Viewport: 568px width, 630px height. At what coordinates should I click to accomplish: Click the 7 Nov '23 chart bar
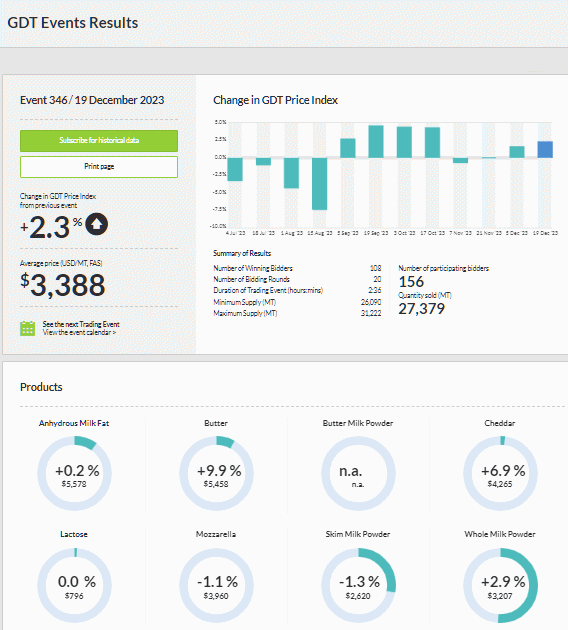click(460, 160)
